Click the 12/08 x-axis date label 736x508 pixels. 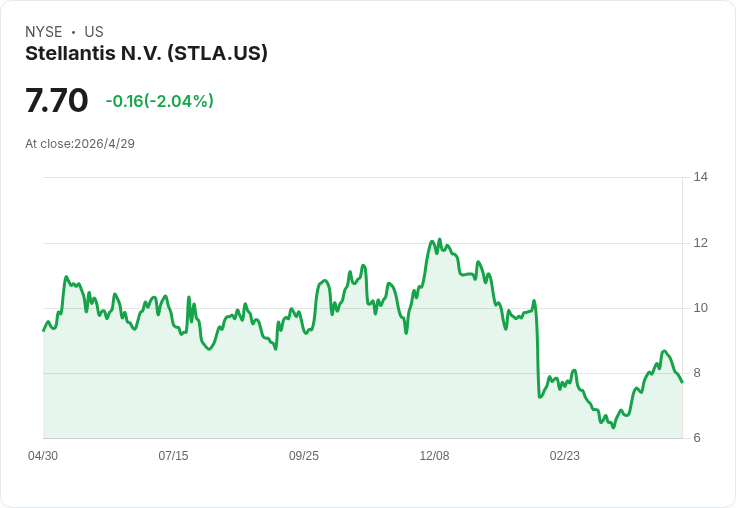(x=434, y=455)
